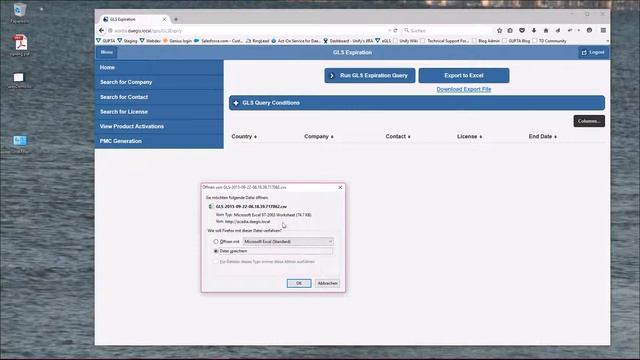Close the download dialog with the X
Viewport: 640px width, 360px height.
340,187
